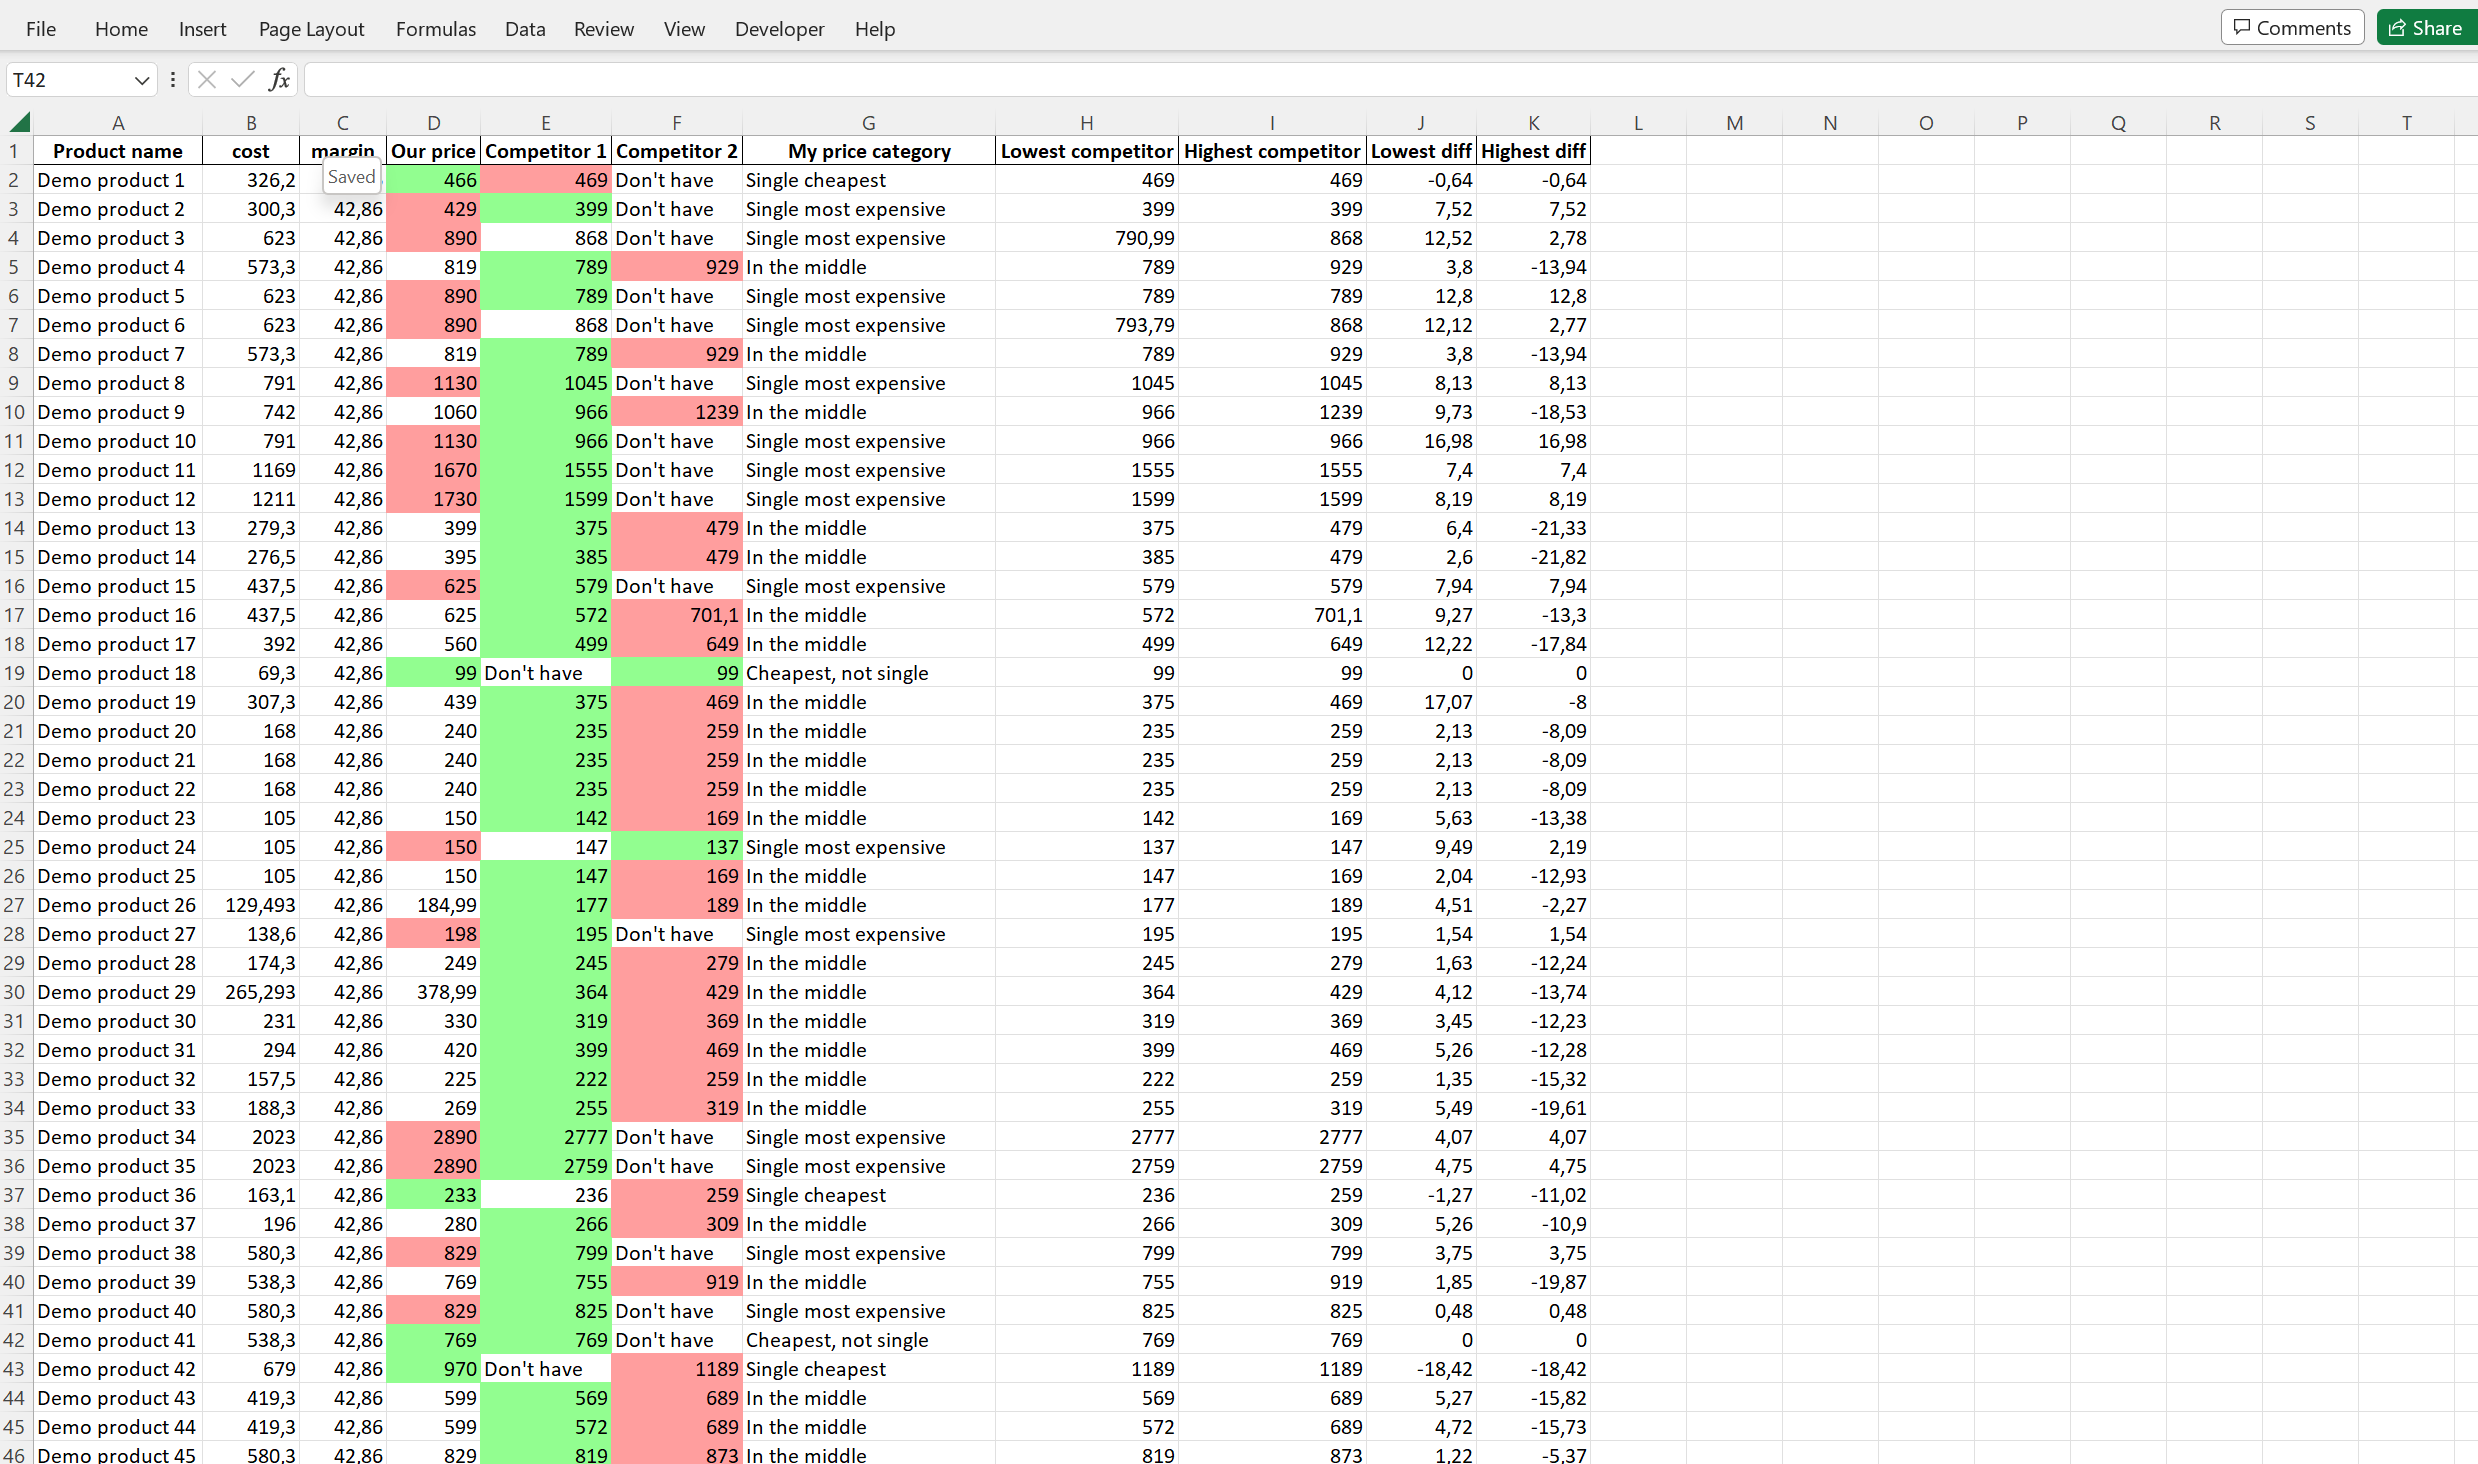Click cost cell 129,493
2478x1464 pixels.
tap(251, 905)
